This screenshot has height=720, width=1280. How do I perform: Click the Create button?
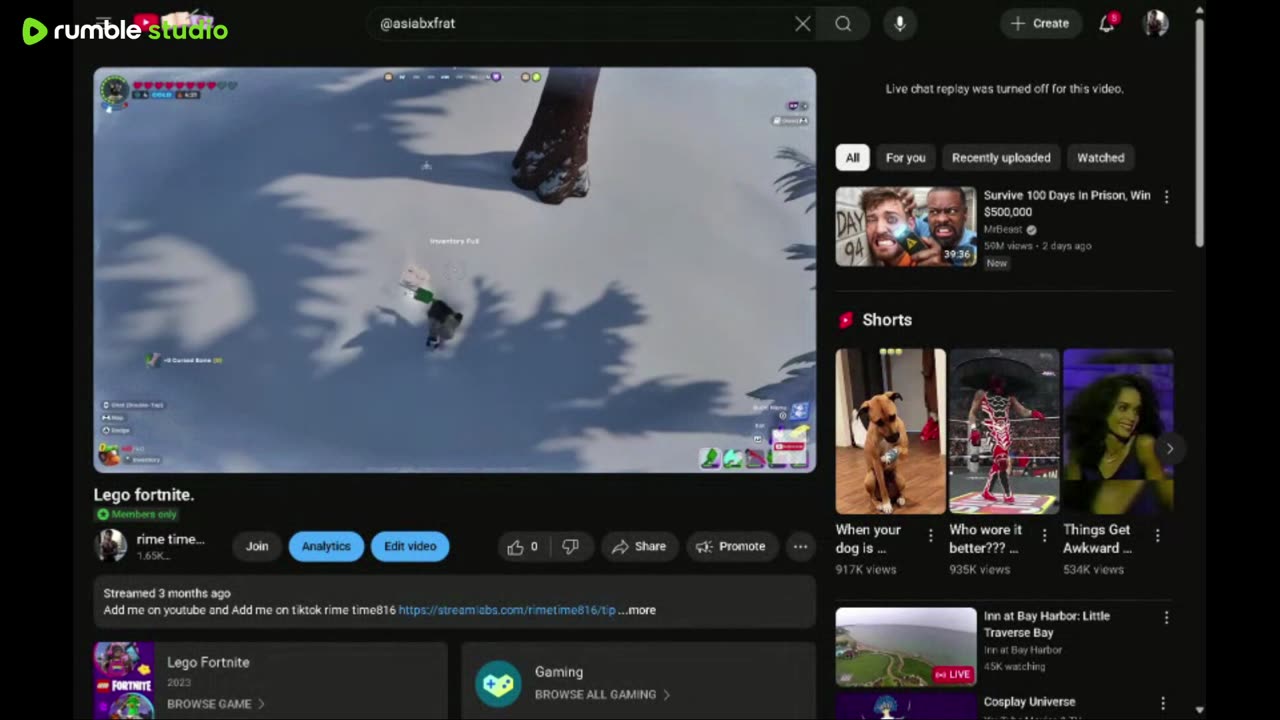click(1040, 23)
